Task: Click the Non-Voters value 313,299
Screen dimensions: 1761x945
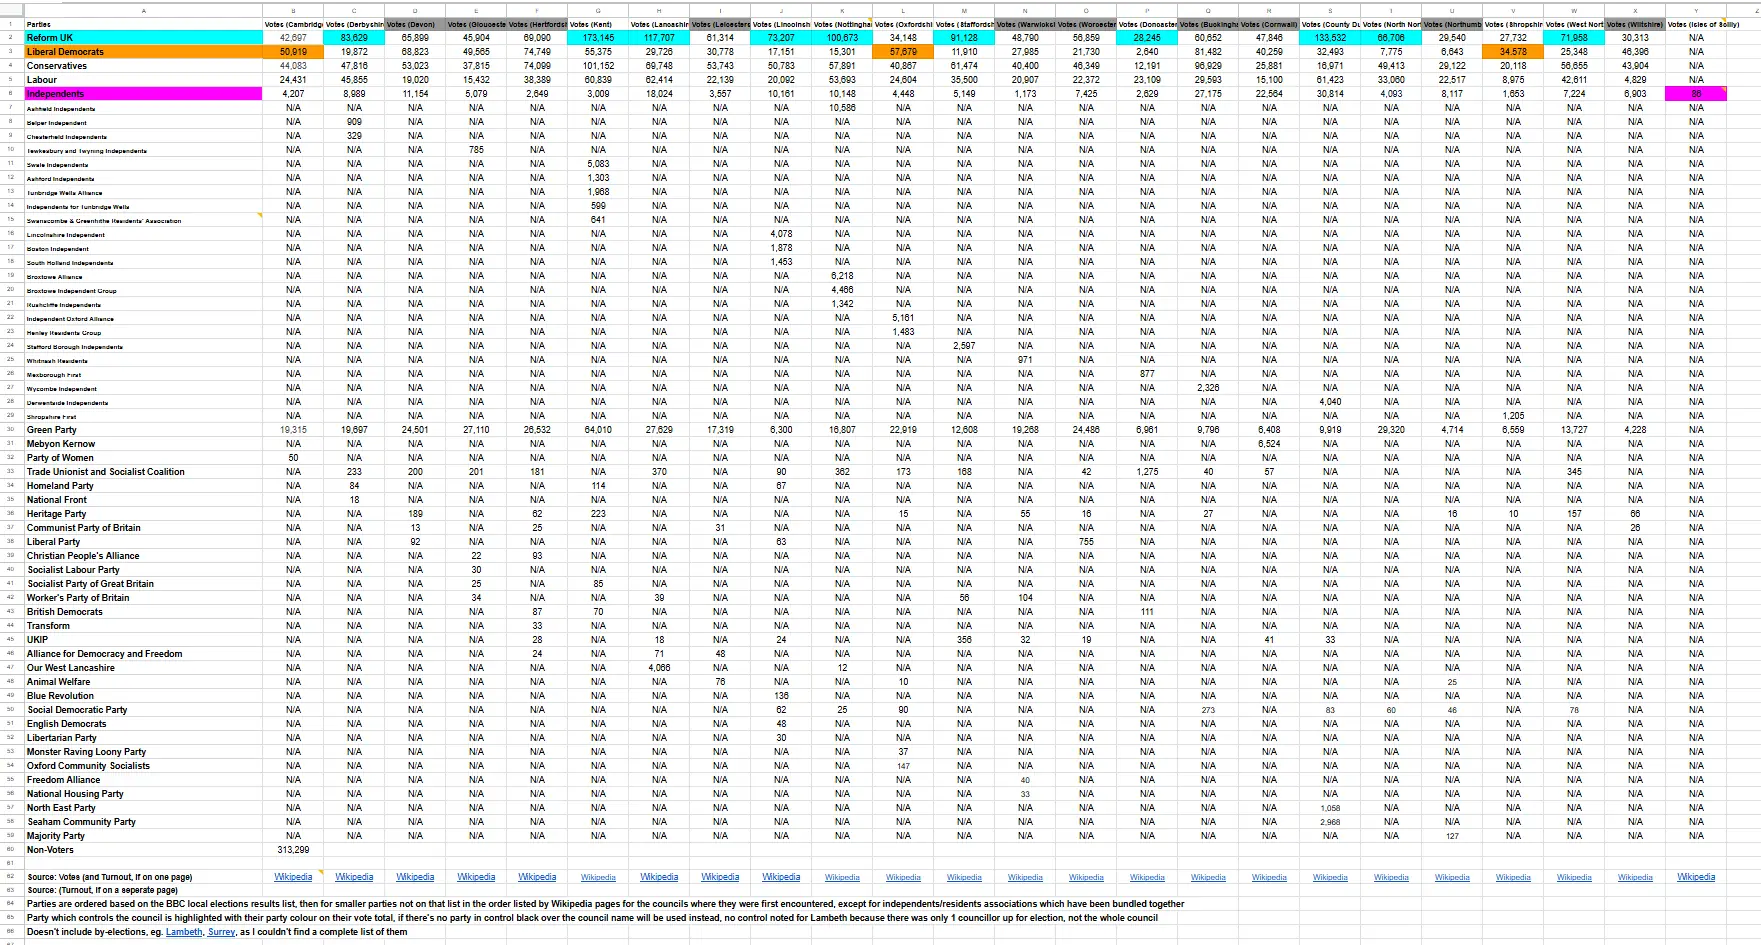Action: point(293,850)
